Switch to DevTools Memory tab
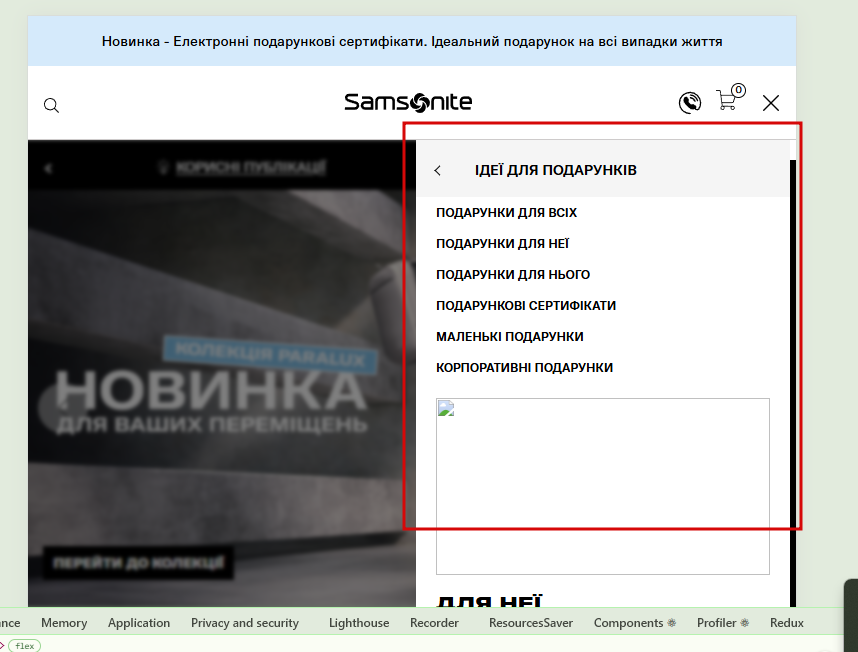Viewport: 858px width, 652px height. [64, 622]
